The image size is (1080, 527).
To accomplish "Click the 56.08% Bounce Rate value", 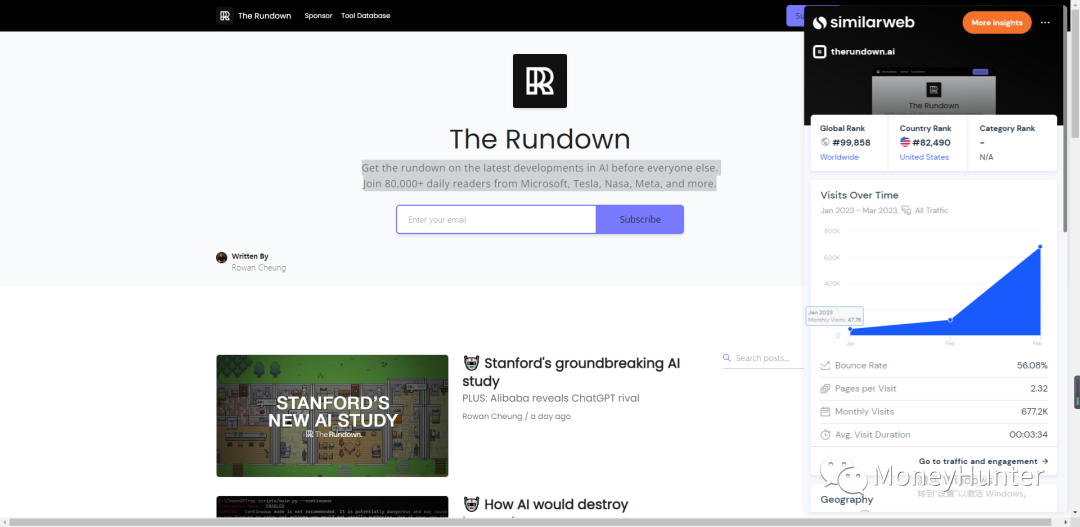I will click(1032, 366).
